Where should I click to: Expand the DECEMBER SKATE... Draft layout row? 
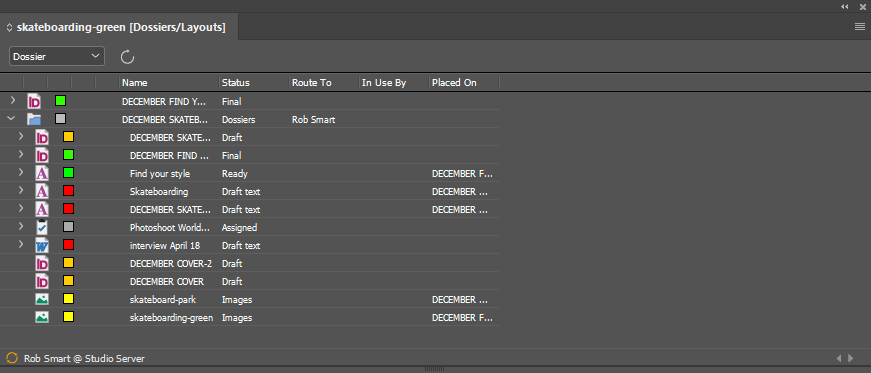coord(21,137)
